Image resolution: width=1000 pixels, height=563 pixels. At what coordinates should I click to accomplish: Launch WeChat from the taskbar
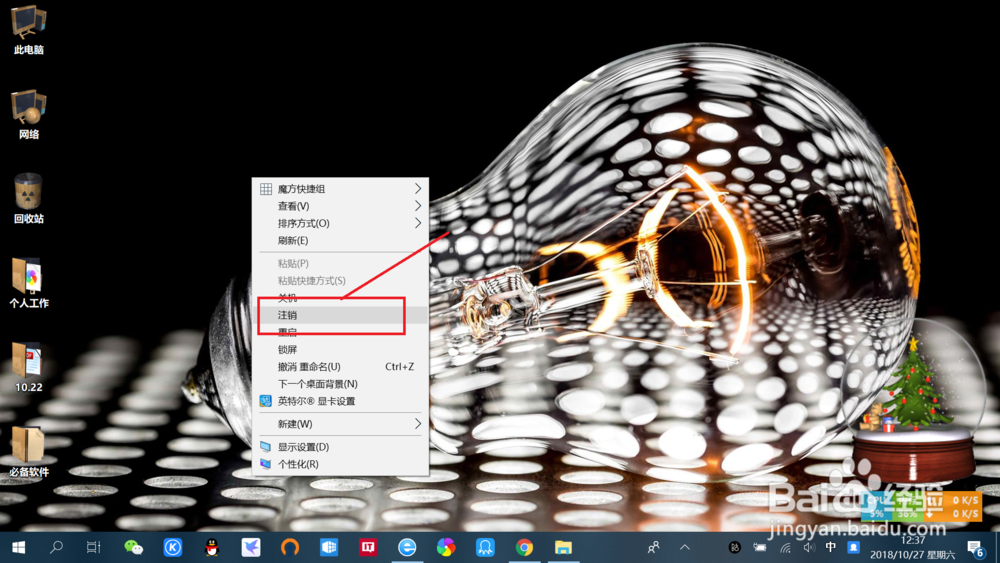click(133, 547)
